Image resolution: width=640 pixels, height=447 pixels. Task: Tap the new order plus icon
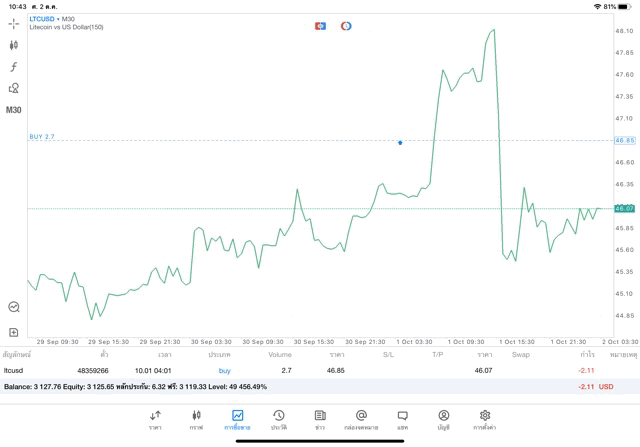[x=14, y=331]
